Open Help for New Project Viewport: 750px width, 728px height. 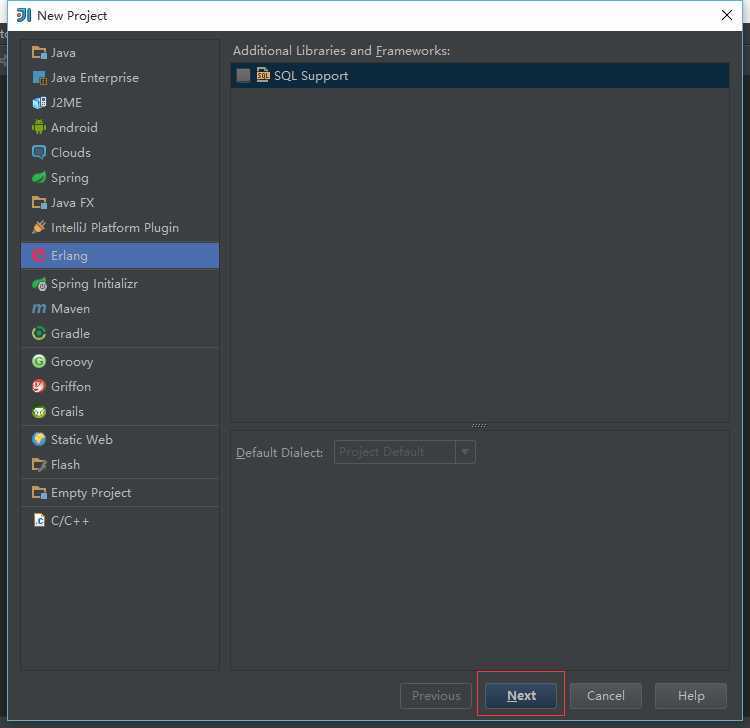tap(691, 695)
